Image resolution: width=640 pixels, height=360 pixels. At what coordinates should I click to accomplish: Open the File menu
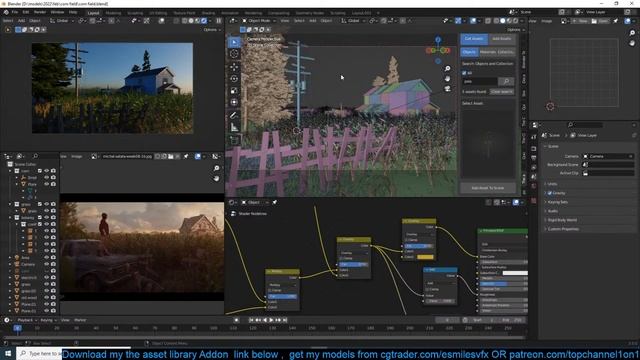[15, 12]
